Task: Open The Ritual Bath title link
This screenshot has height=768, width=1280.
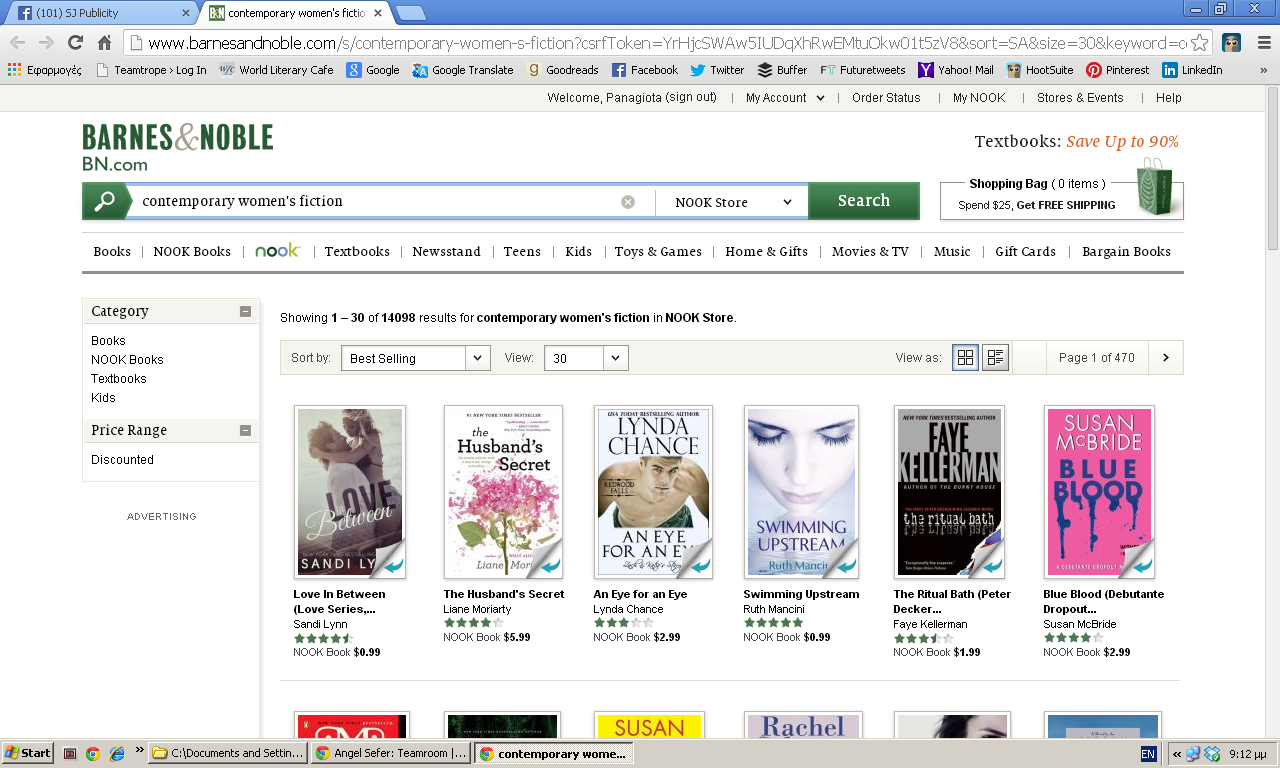Action: (x=952, y=601)
